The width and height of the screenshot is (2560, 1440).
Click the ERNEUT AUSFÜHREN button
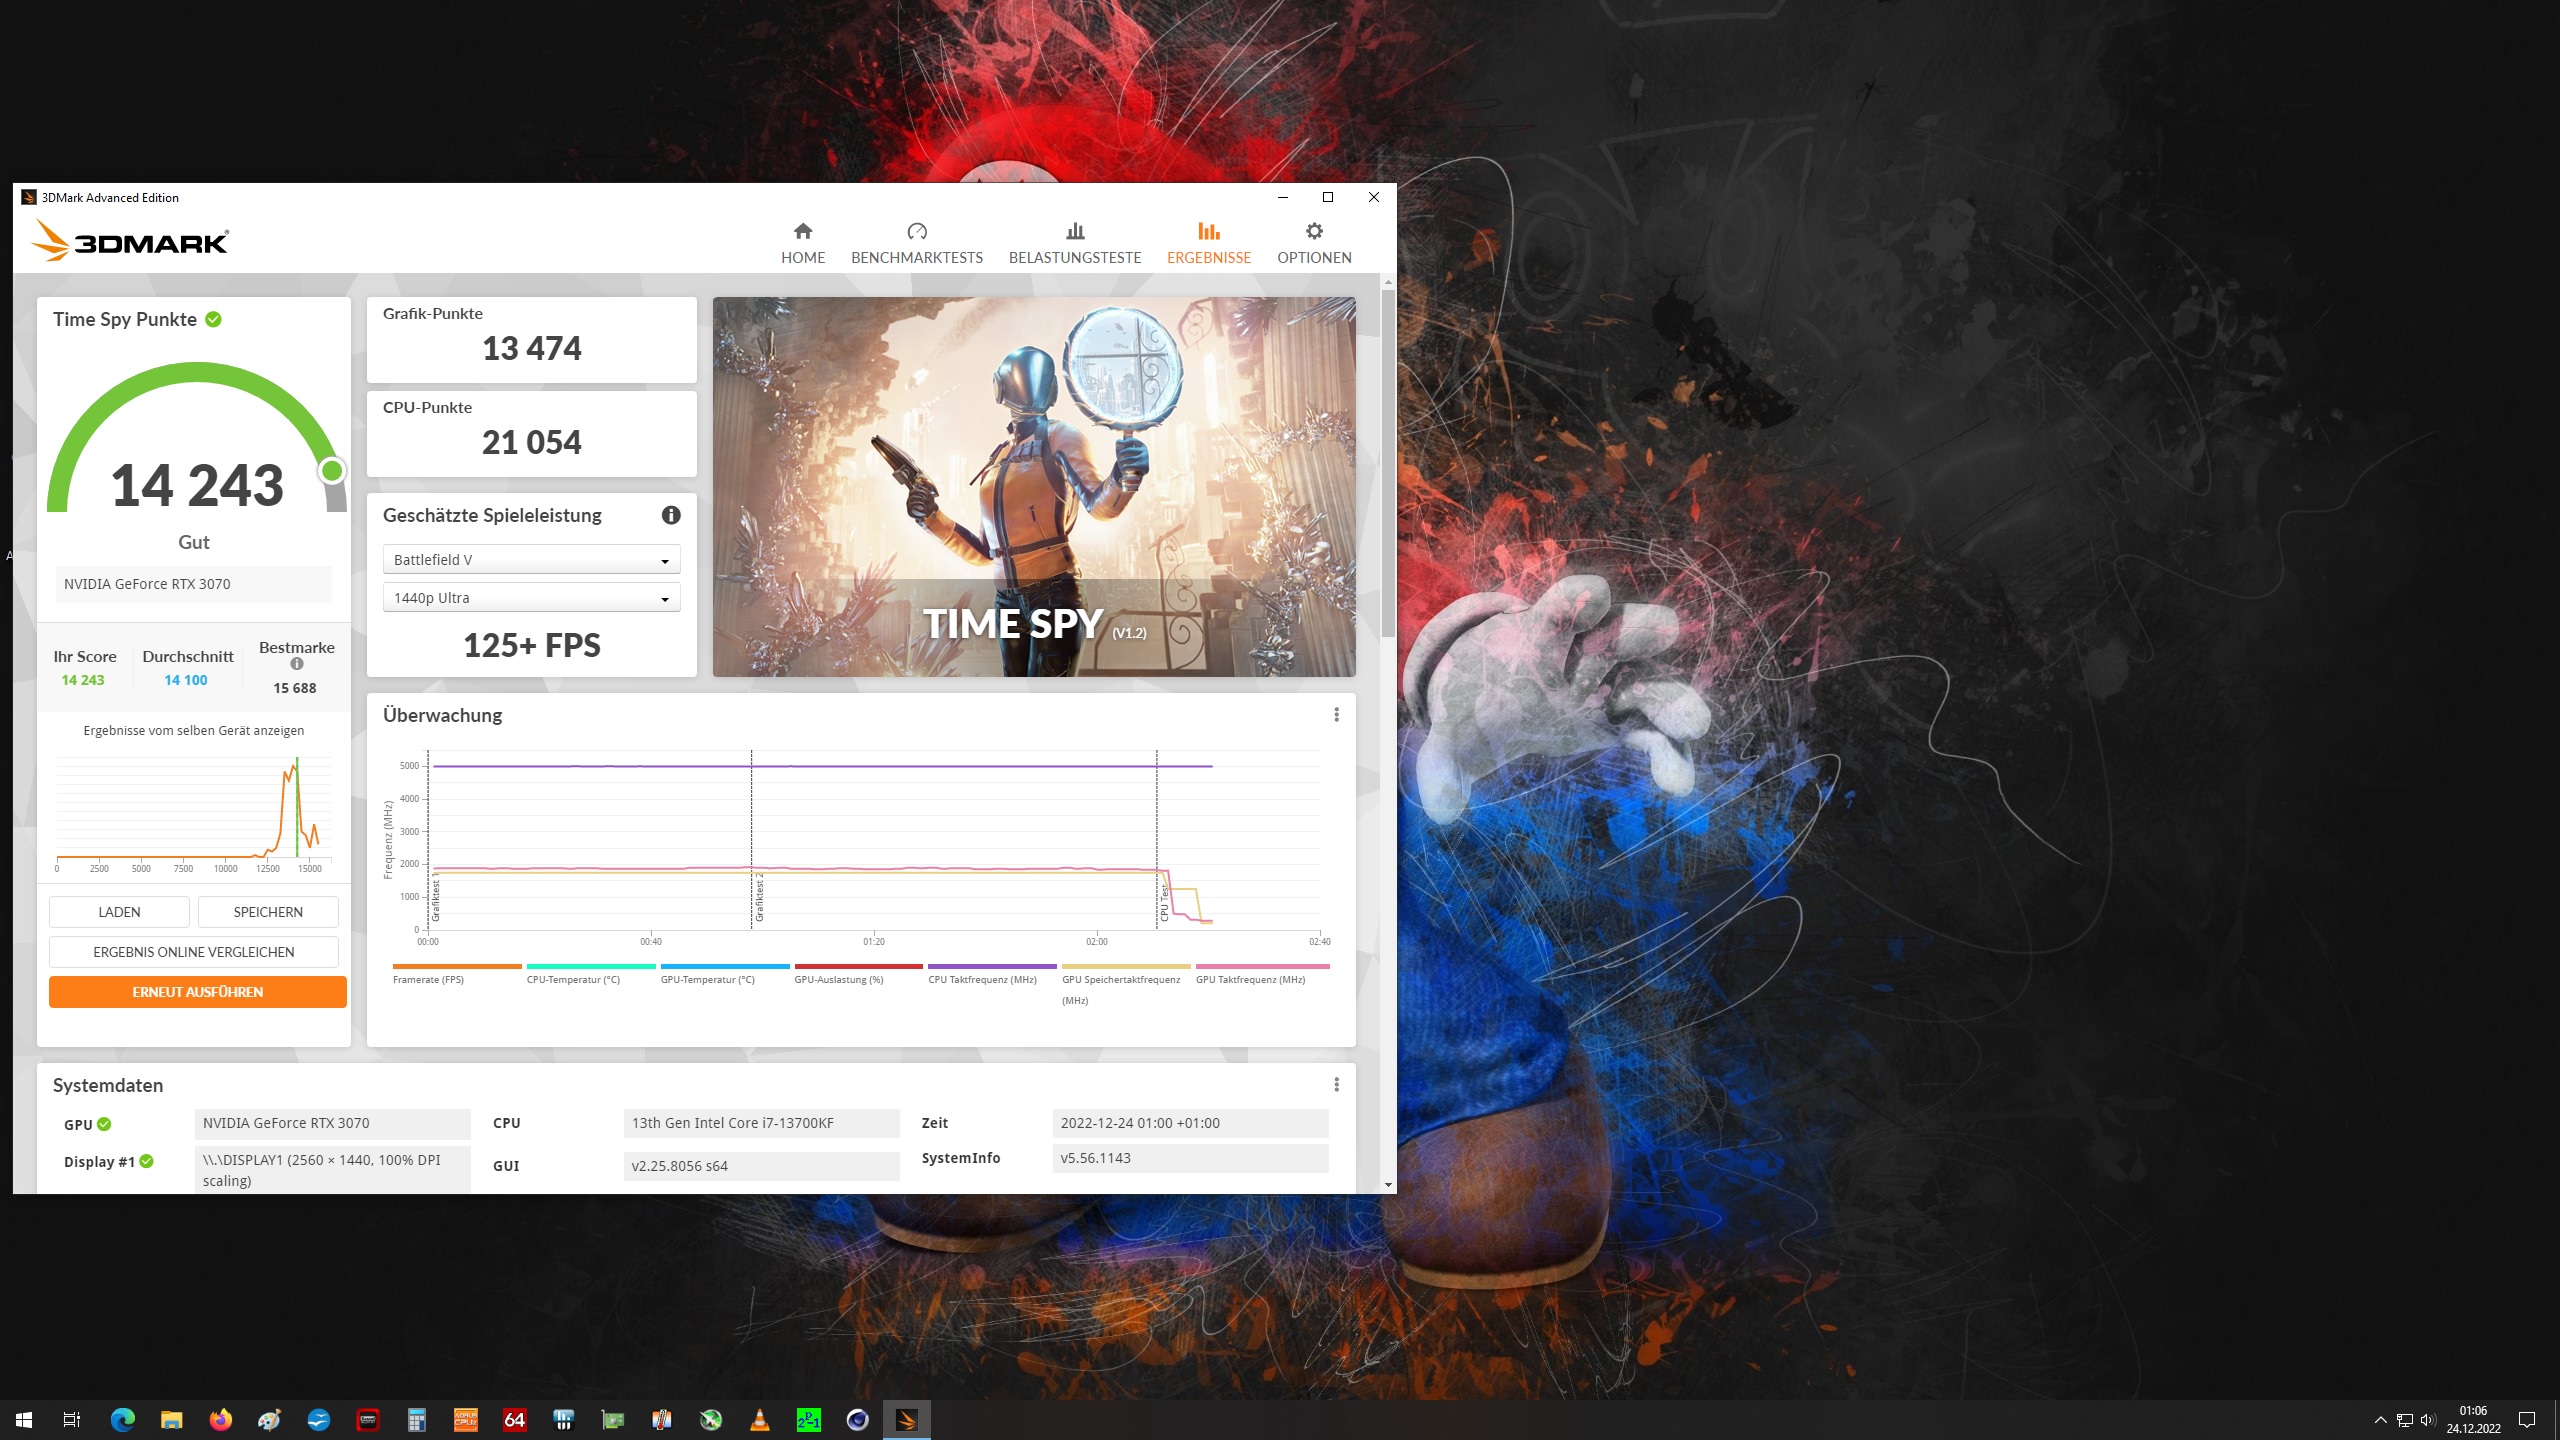(197, 991)
